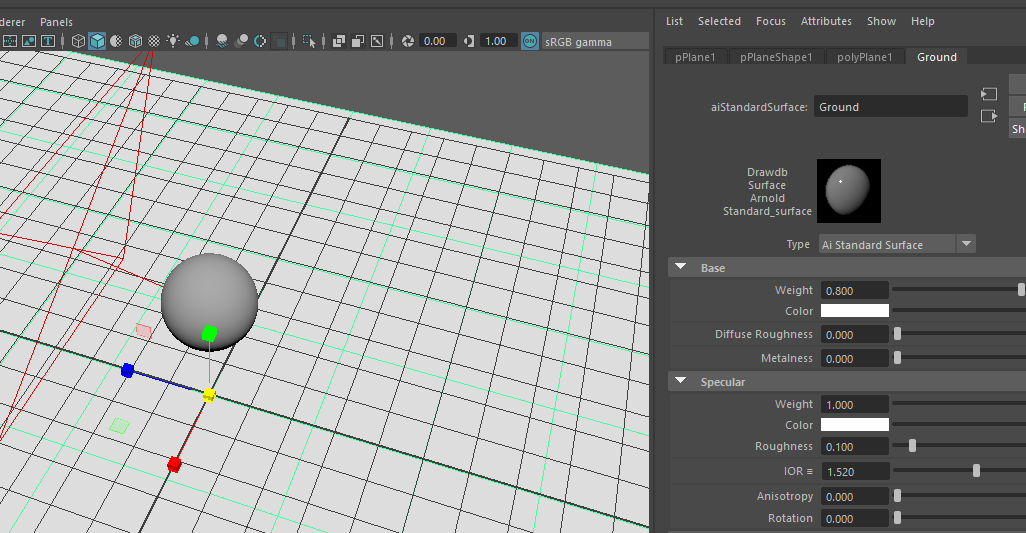
Task: Toggle screen space ambient occlusion icon
Action: click(222, 41)
